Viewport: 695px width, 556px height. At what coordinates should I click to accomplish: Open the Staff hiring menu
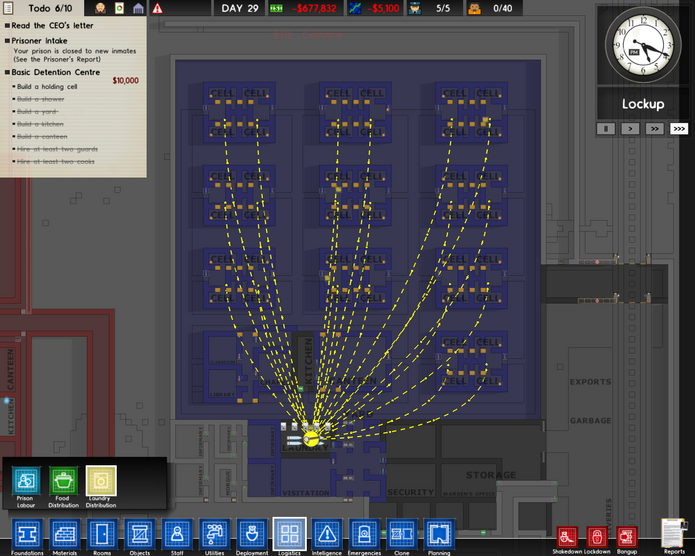(x=177, y=534)
